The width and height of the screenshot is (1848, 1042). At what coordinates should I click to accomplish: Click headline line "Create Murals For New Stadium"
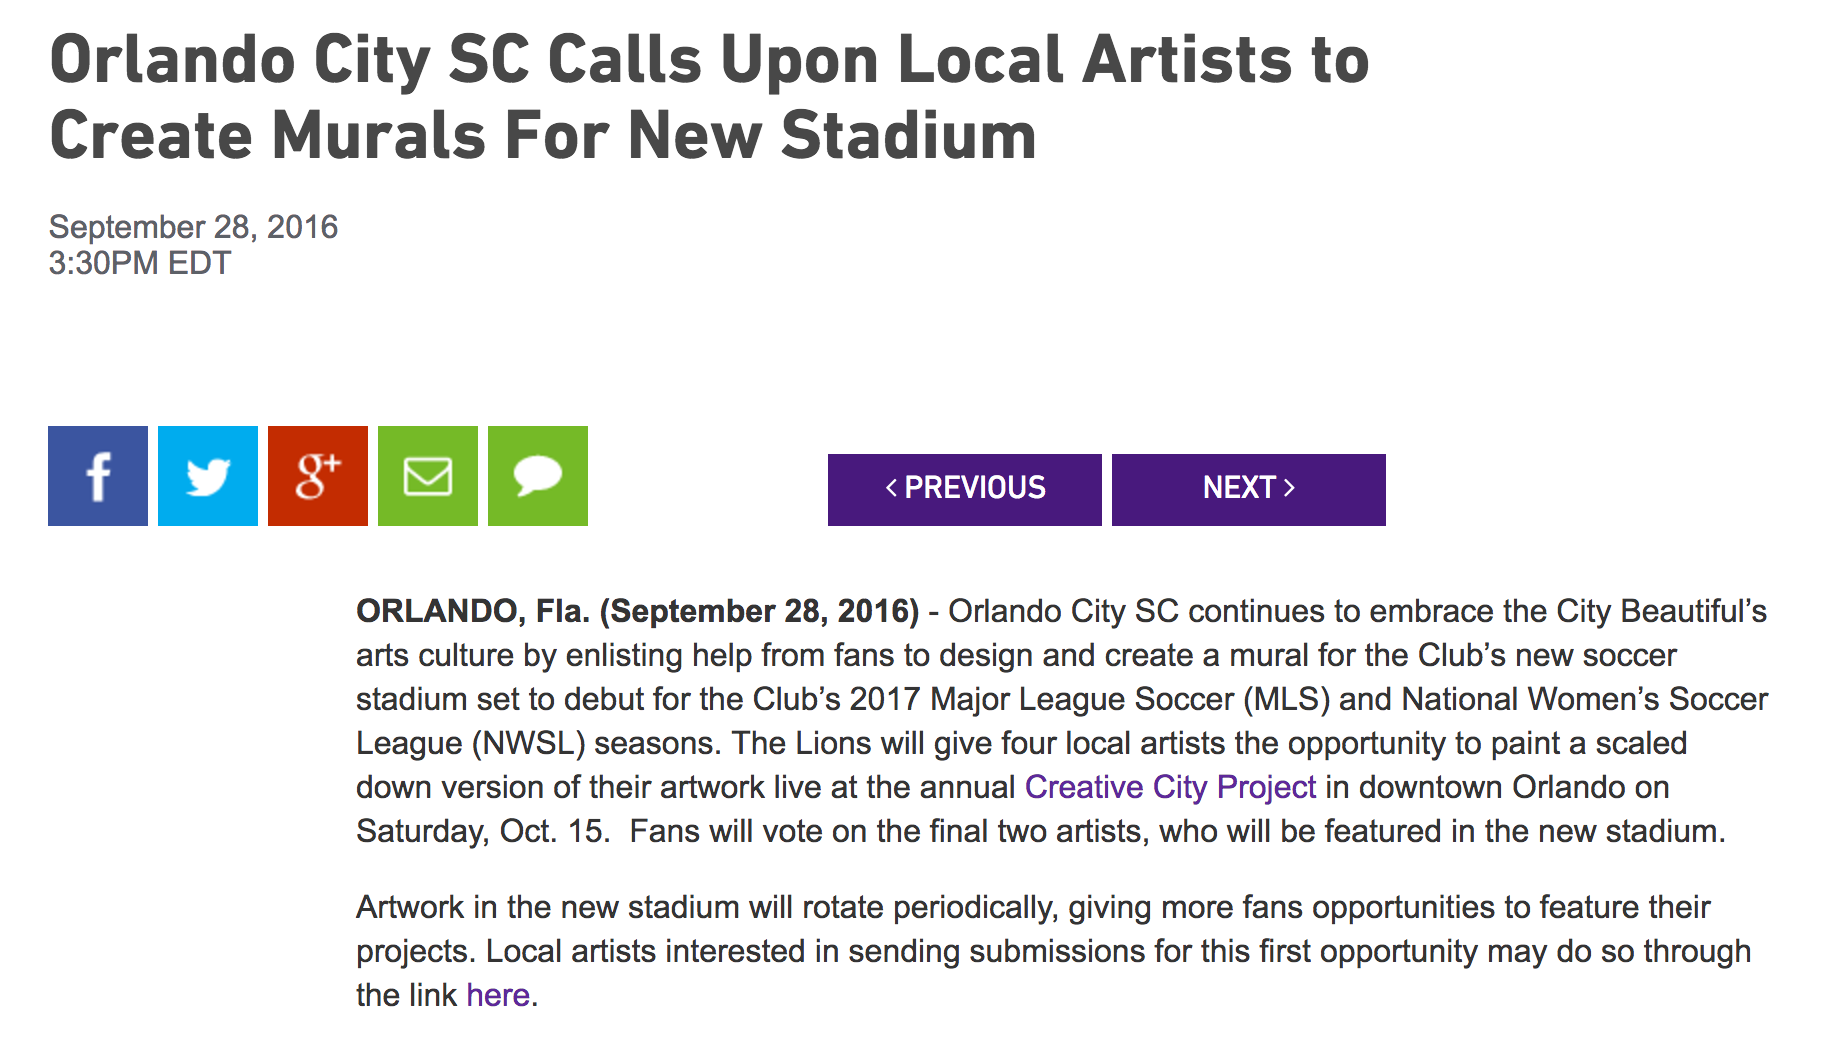pos(543,135)
